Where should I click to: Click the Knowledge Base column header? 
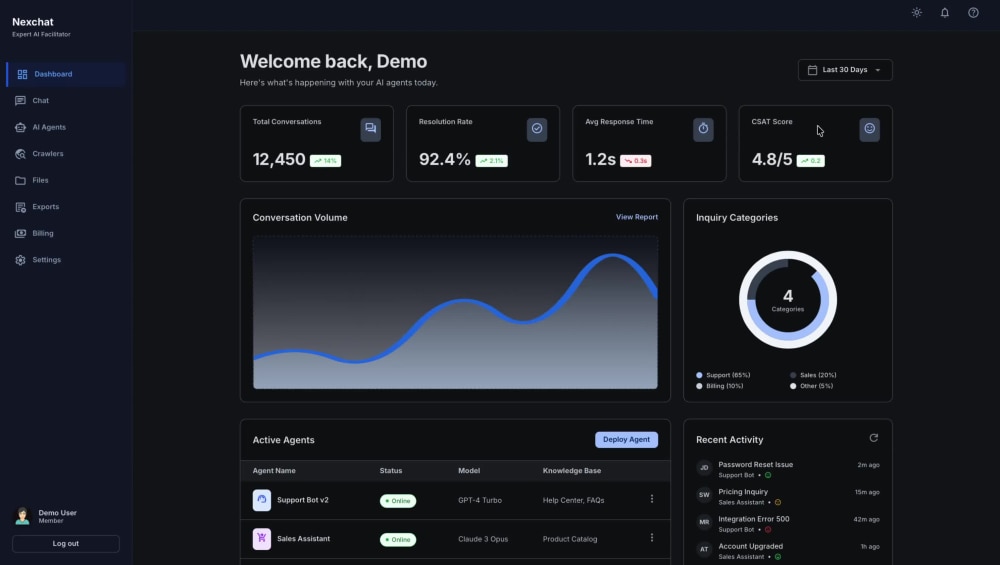pyautogui.click(x=571, y=471)
